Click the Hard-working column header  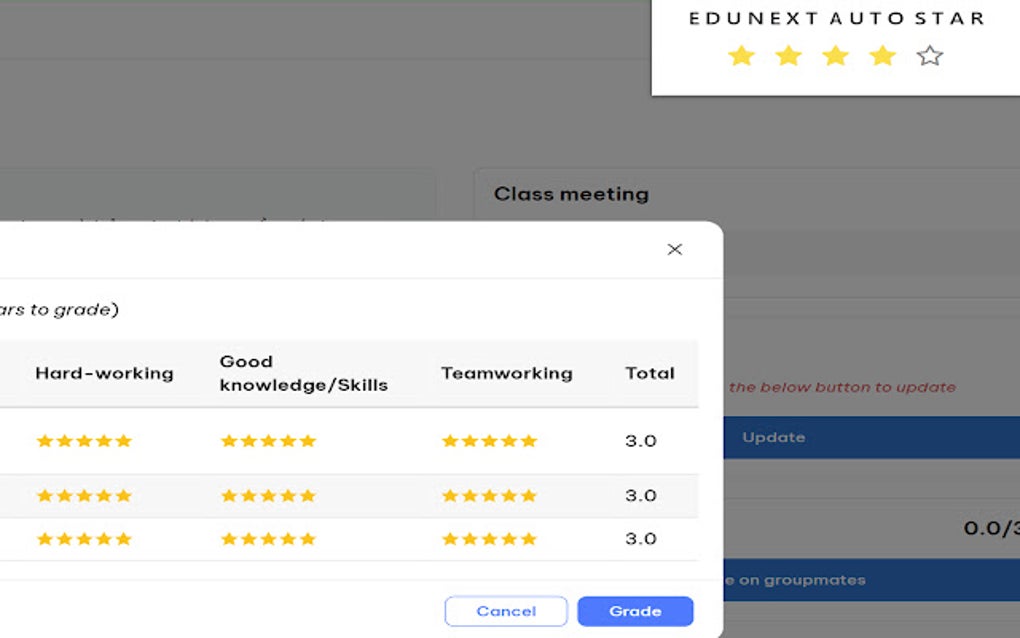coord(106,372)
